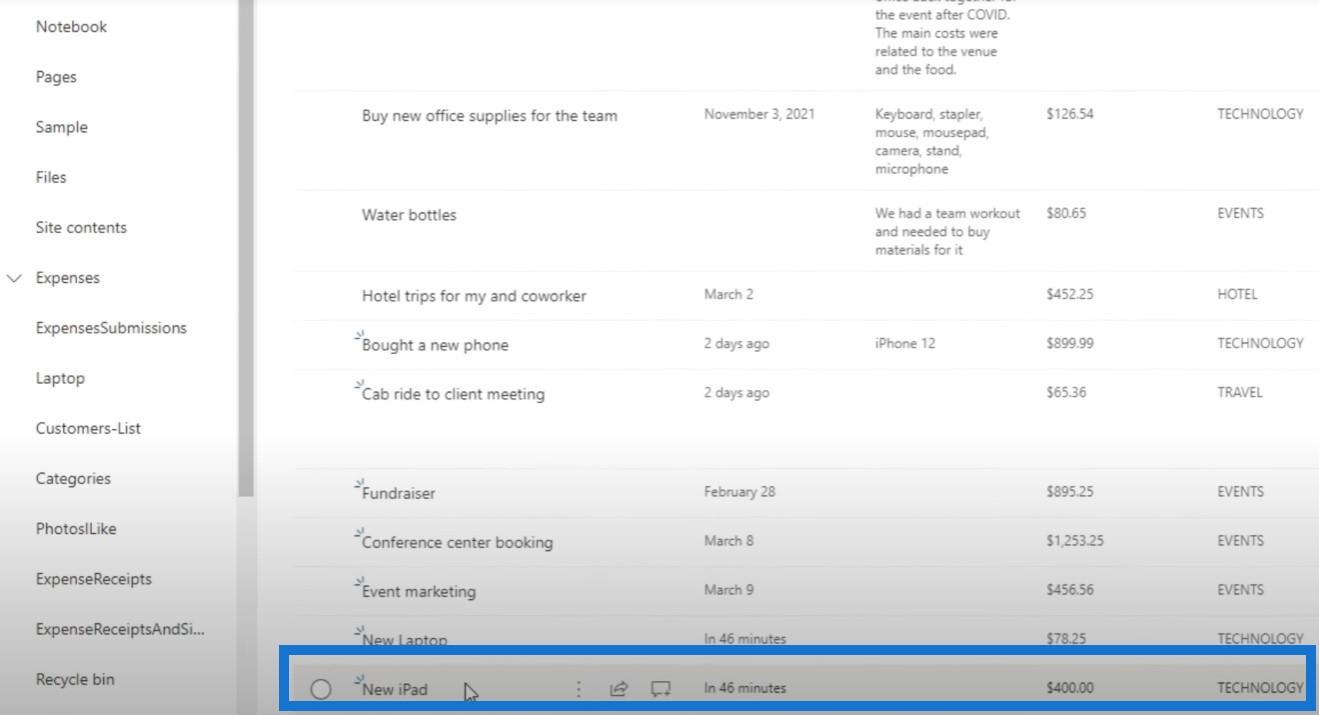1319x715 pixels.
Task: Open the 'New iPad' item title
Action: coord(395,689)
